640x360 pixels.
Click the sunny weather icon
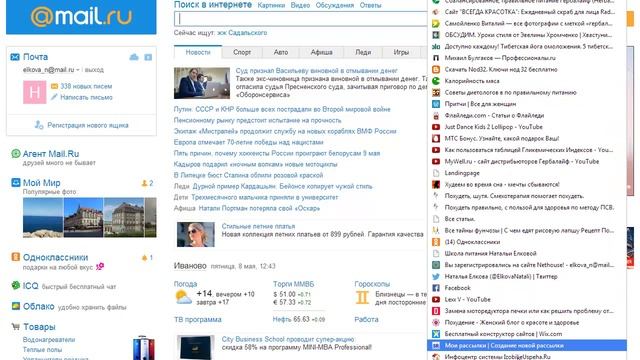183,297
